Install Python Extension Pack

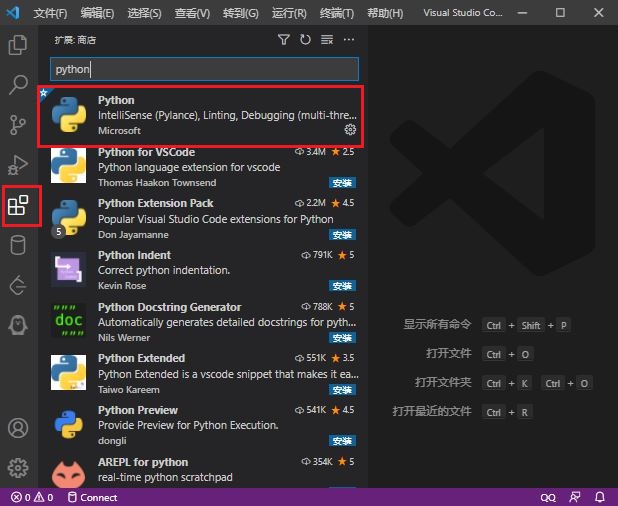click(x=342, y=235)
